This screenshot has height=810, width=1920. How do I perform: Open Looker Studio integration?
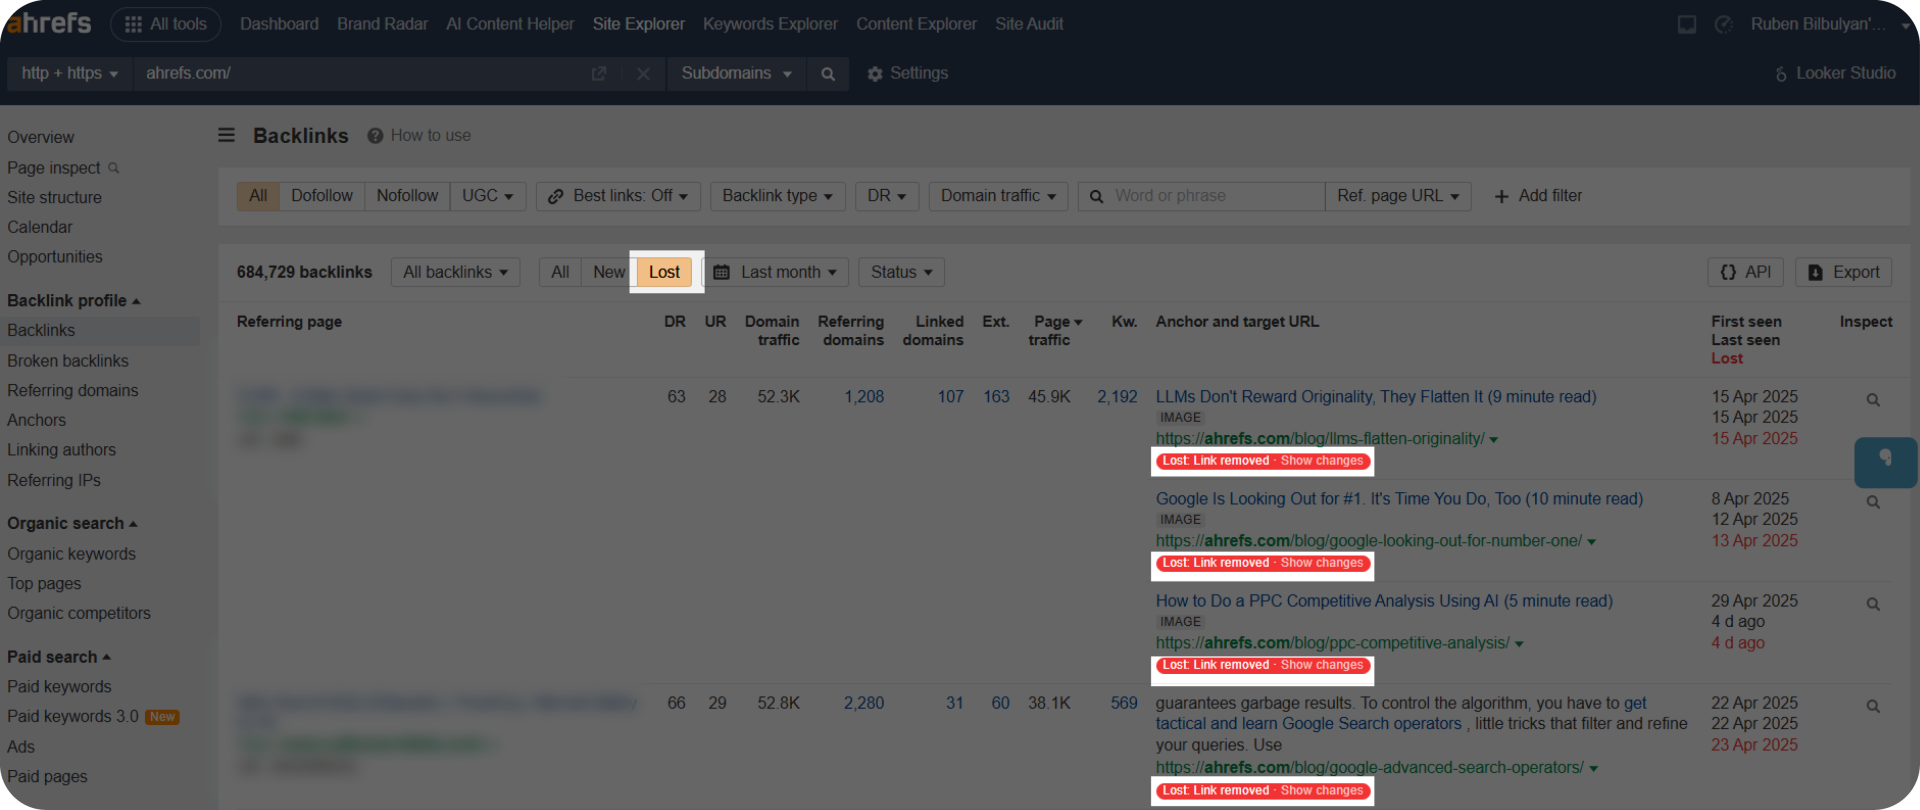pos(1835,73)
